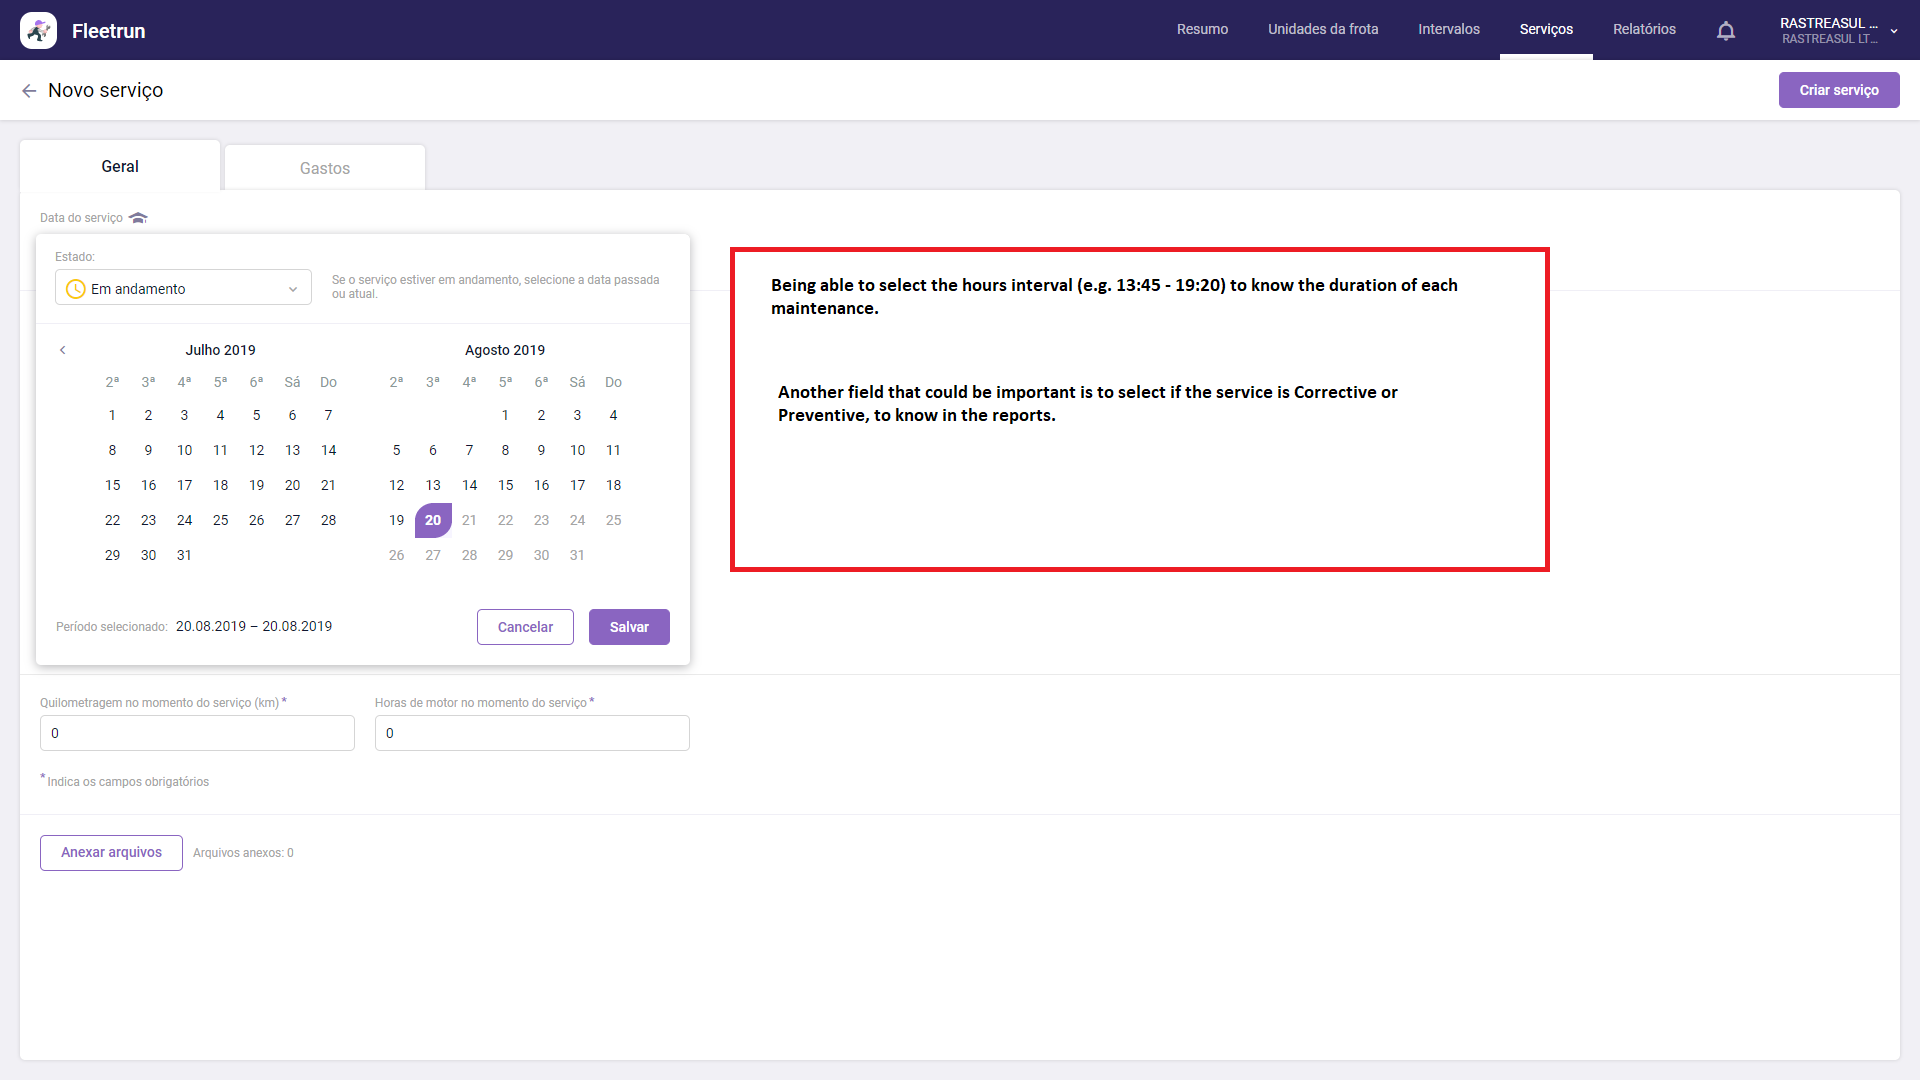The width and height of the screenshot is (1920, 1080).
Task: Select July 24 in the calendar
Action: point(184,520)
